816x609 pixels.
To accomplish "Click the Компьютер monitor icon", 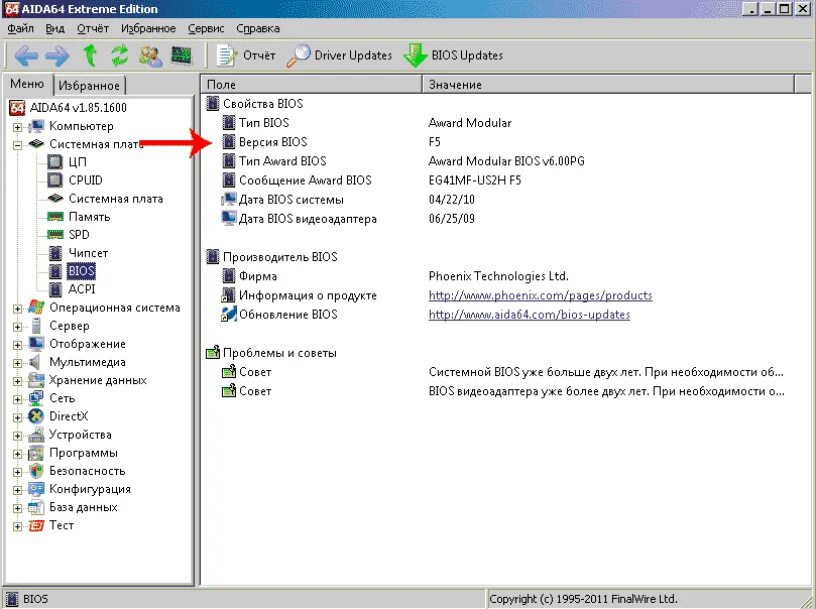I will point(36,126).
